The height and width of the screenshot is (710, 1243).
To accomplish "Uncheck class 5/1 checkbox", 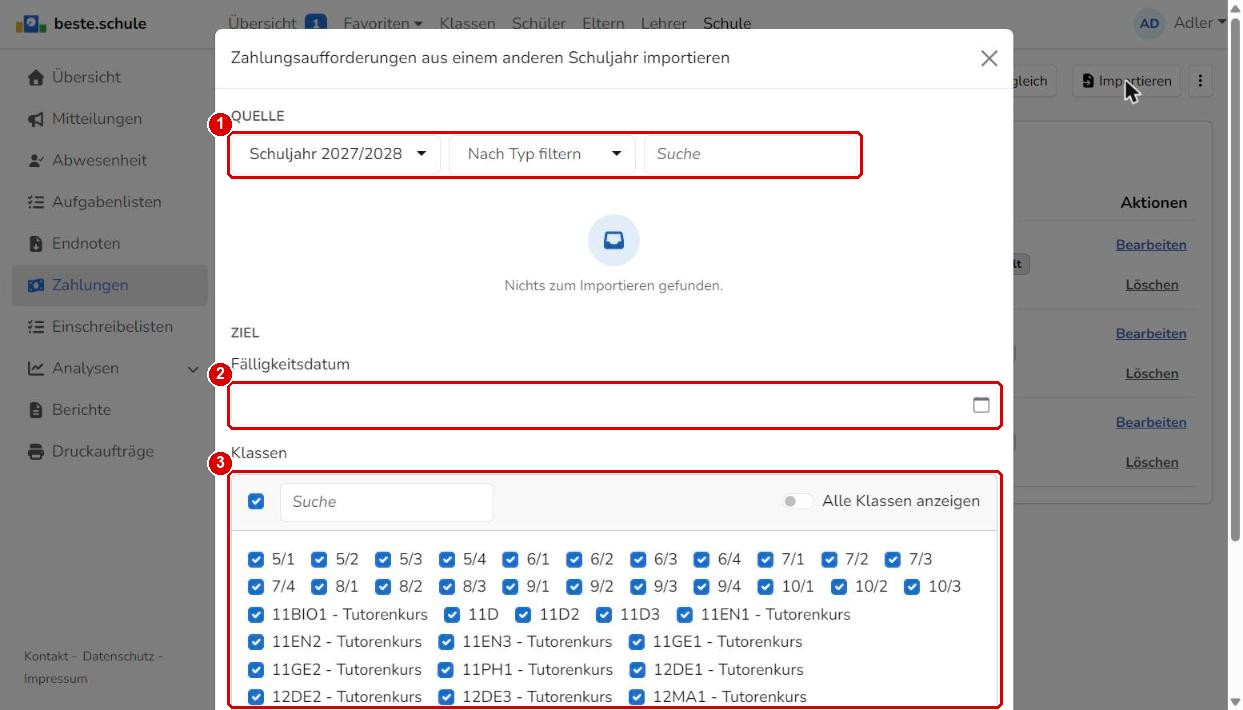I will 256,559.
